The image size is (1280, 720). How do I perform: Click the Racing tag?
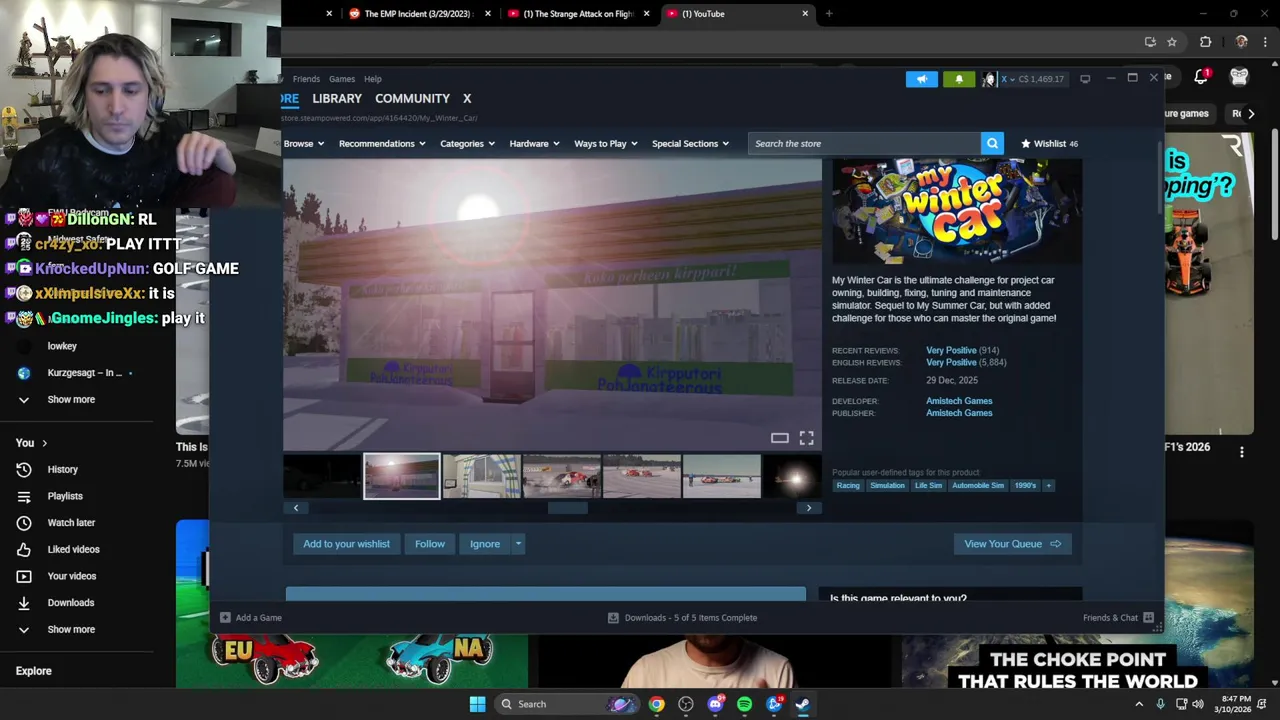[x=848, y=486]
